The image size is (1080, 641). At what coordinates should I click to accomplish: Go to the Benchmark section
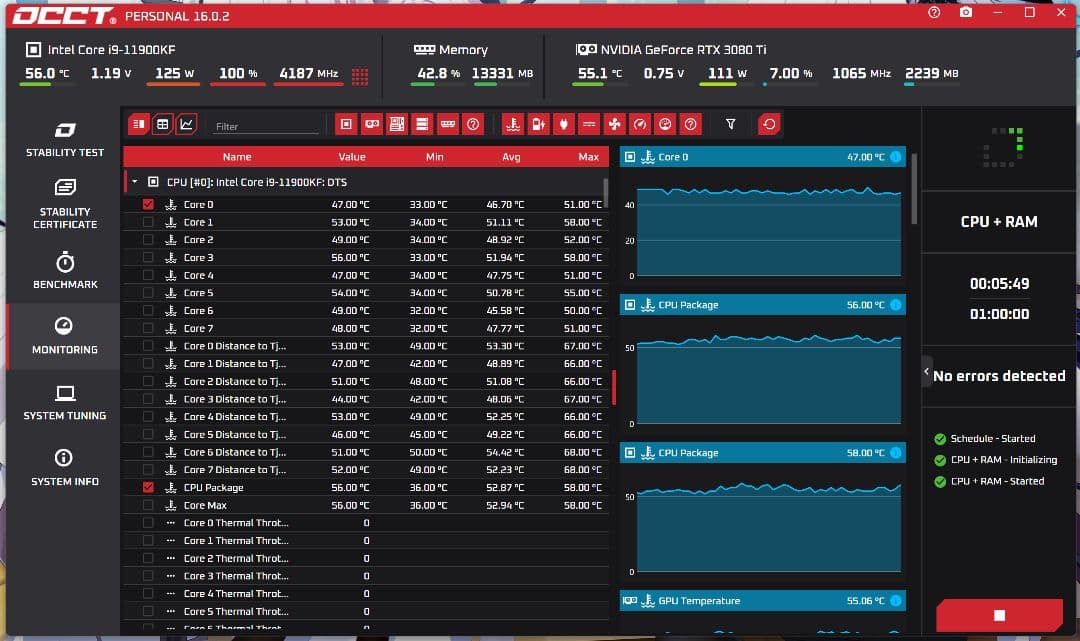point(65,271)
